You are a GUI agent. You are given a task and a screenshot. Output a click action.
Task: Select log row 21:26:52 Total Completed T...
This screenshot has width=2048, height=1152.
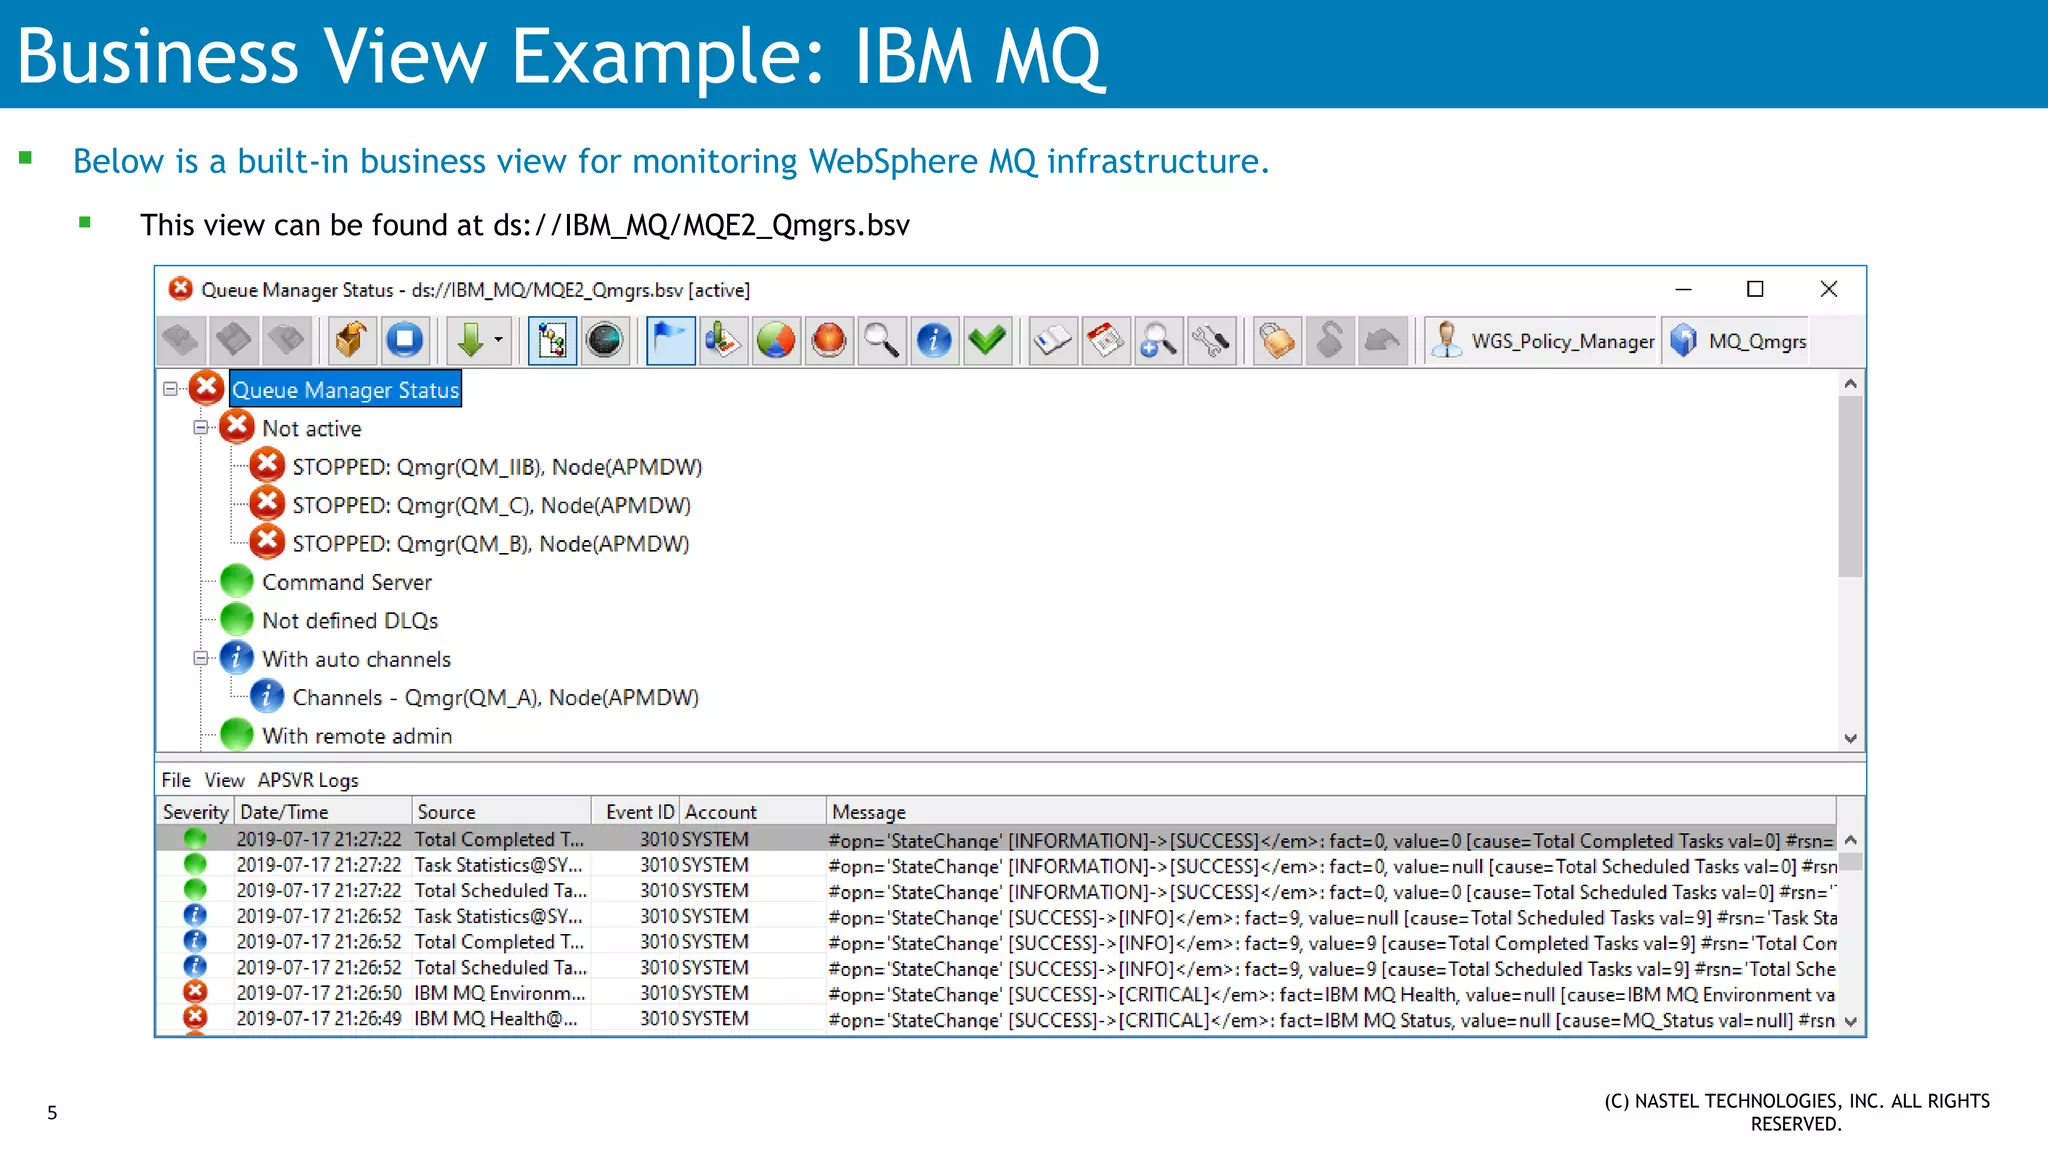click(997, 942)
